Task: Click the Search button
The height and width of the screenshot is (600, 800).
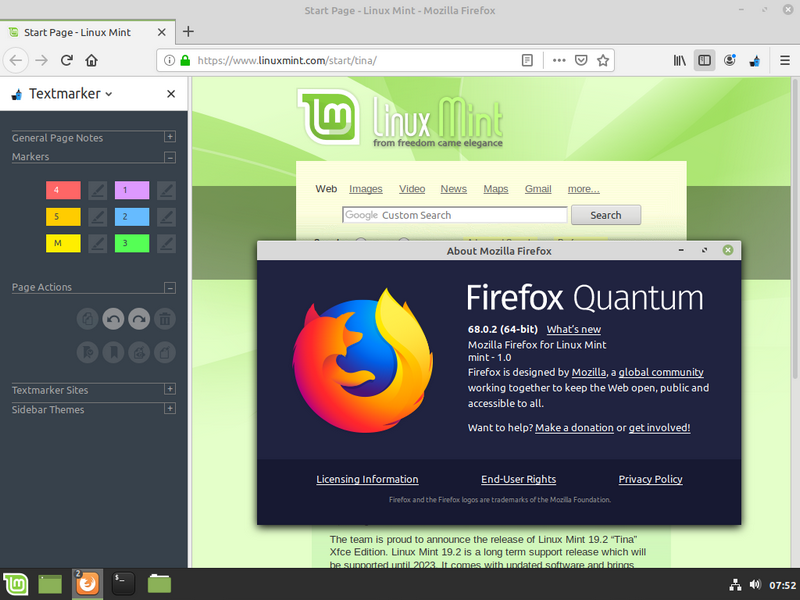Action: tap(606, 215)
